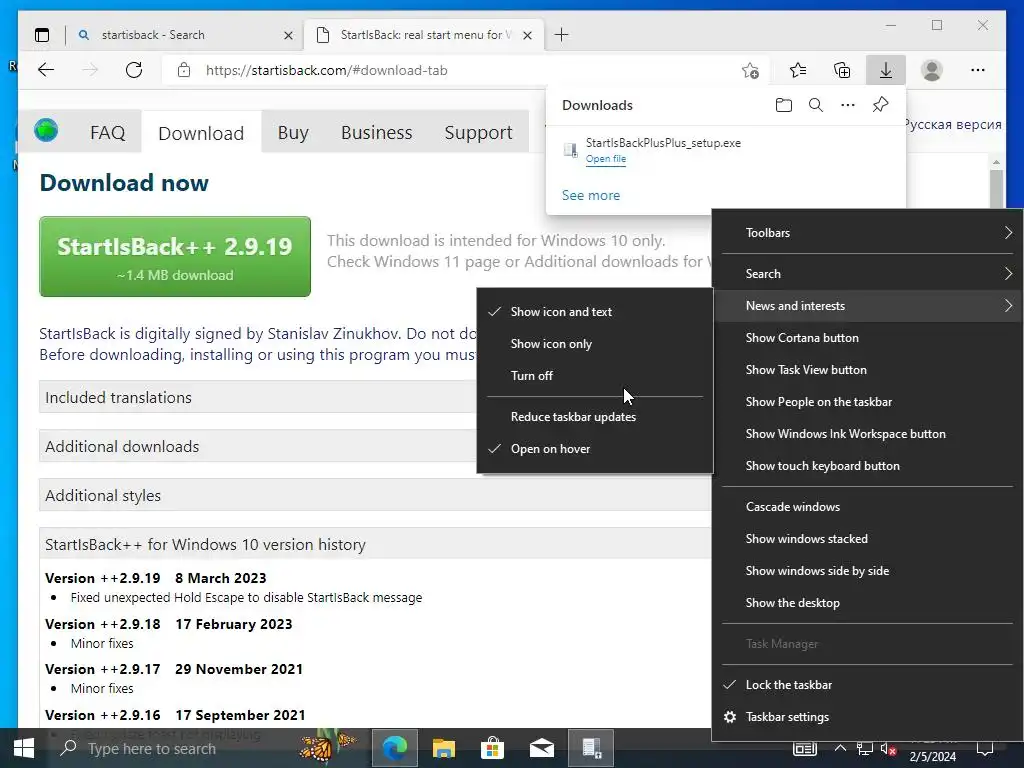Open more options in Downloads panel
This screenshot has width=1024, height=768.
pos(848,105)
